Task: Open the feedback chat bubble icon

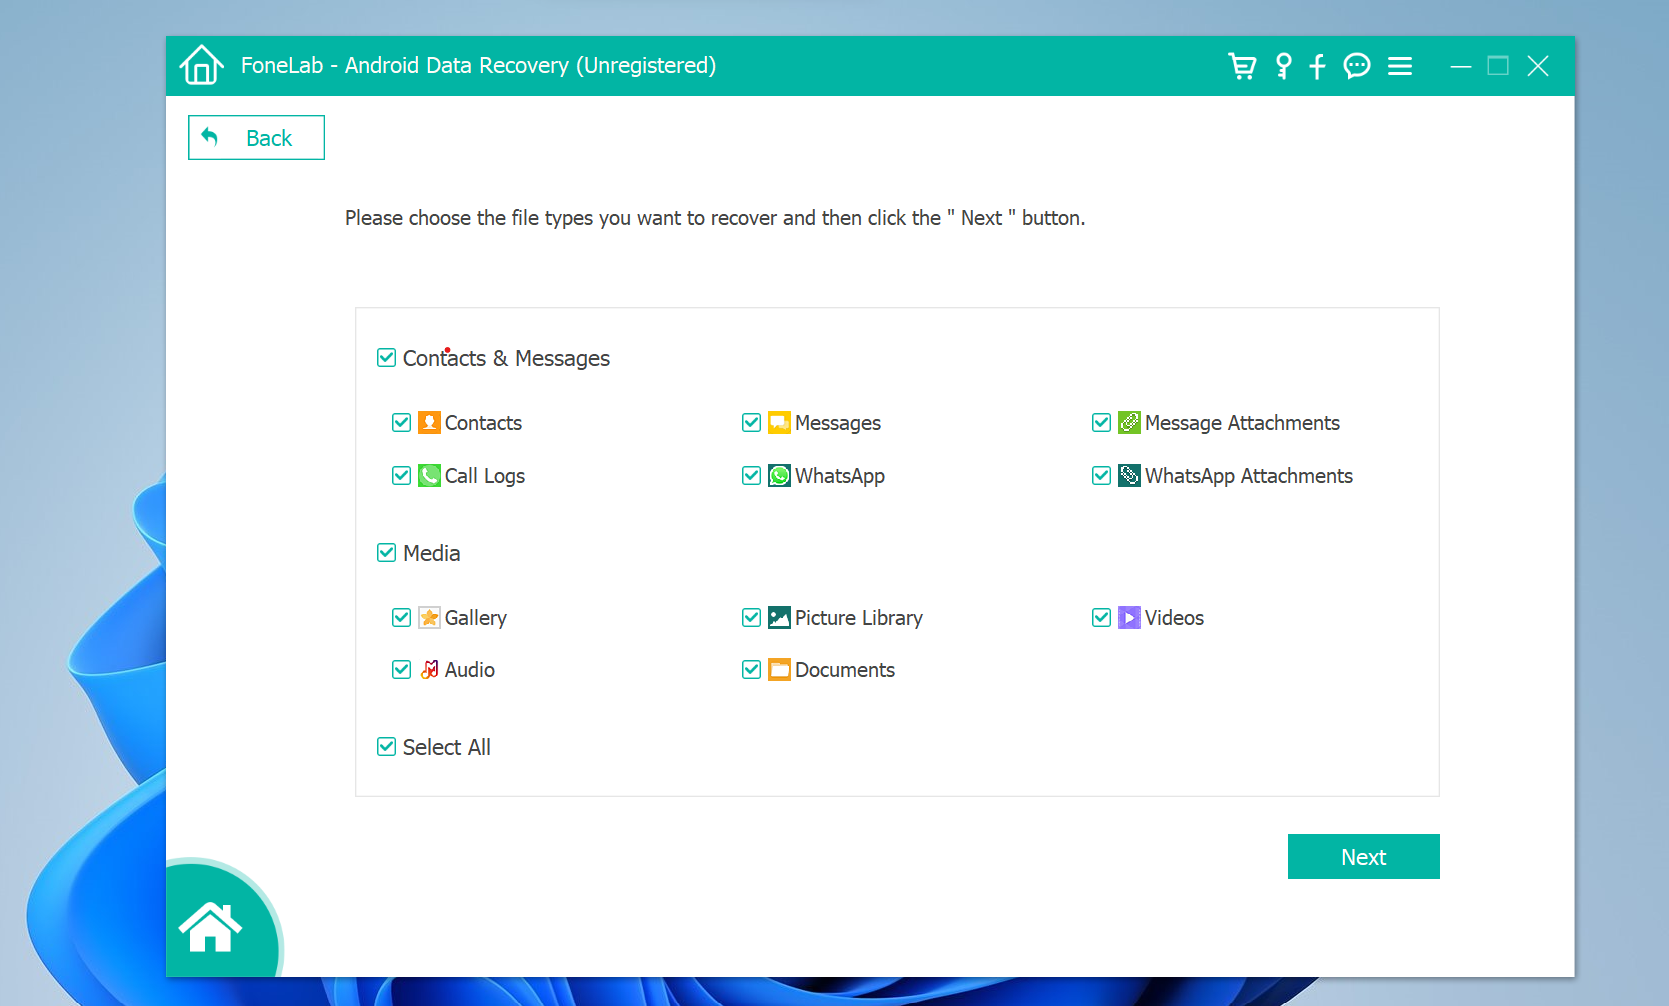Action: coord(1357,66)
